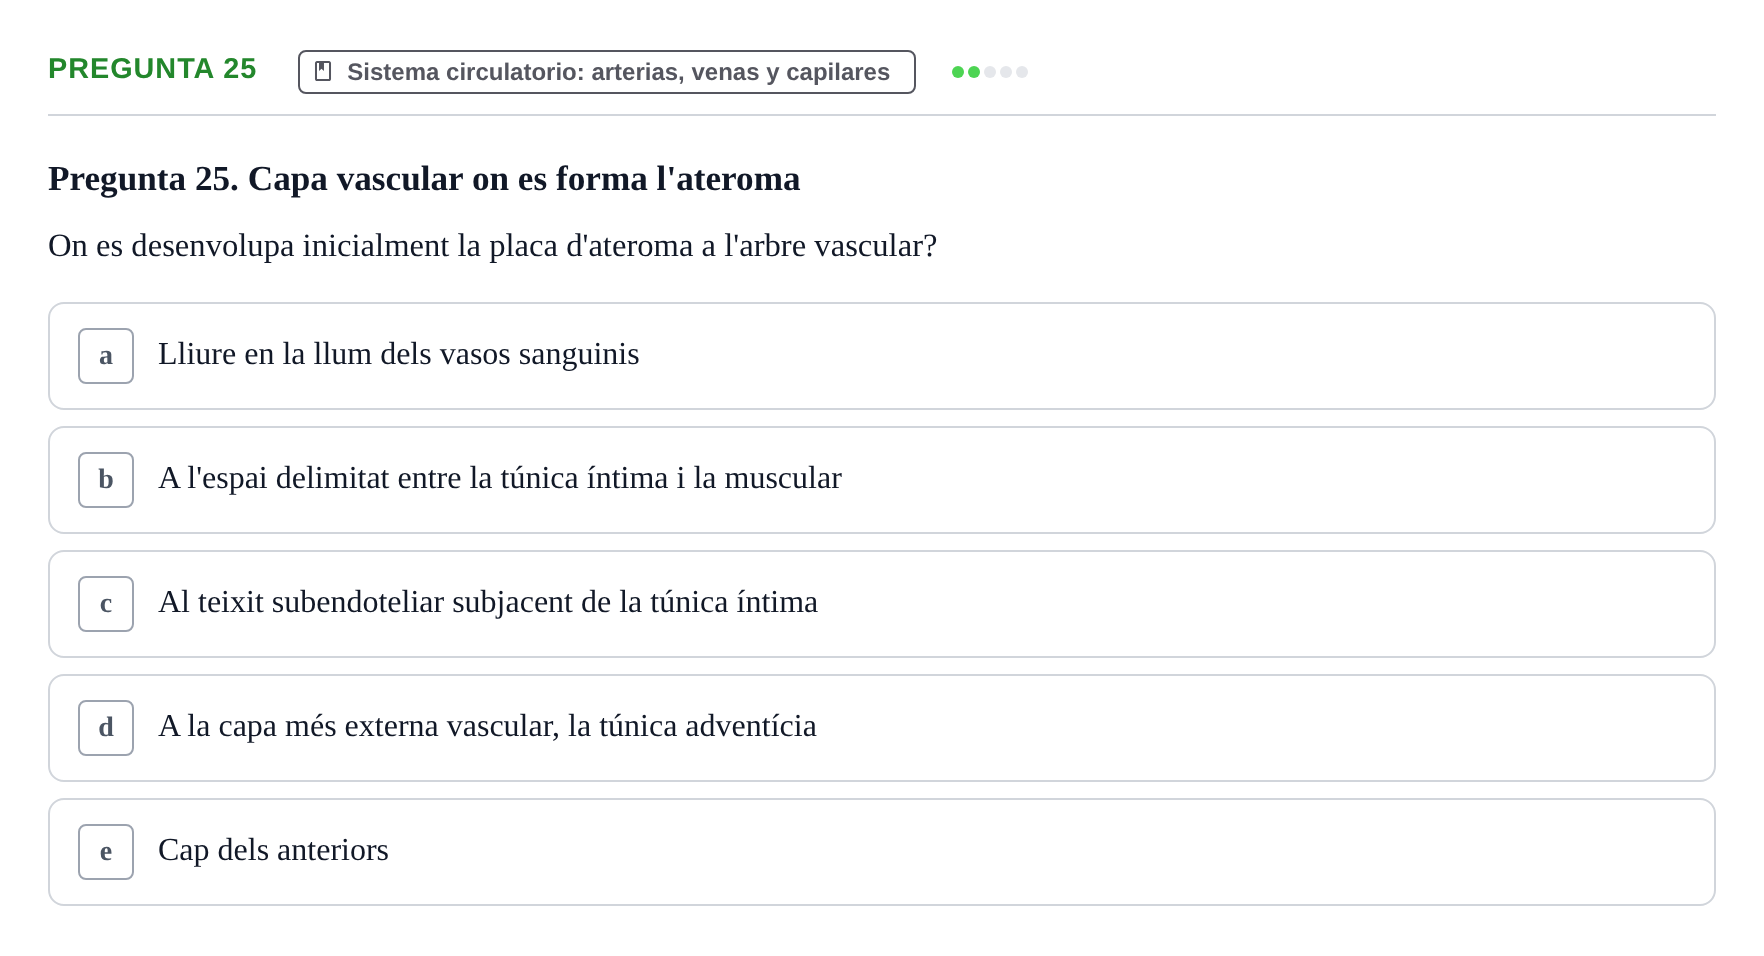Viewport: 1764px width, 956px height.
Task: Click the green PREGUNTA 25 header label
Action: tap(152, 68)
